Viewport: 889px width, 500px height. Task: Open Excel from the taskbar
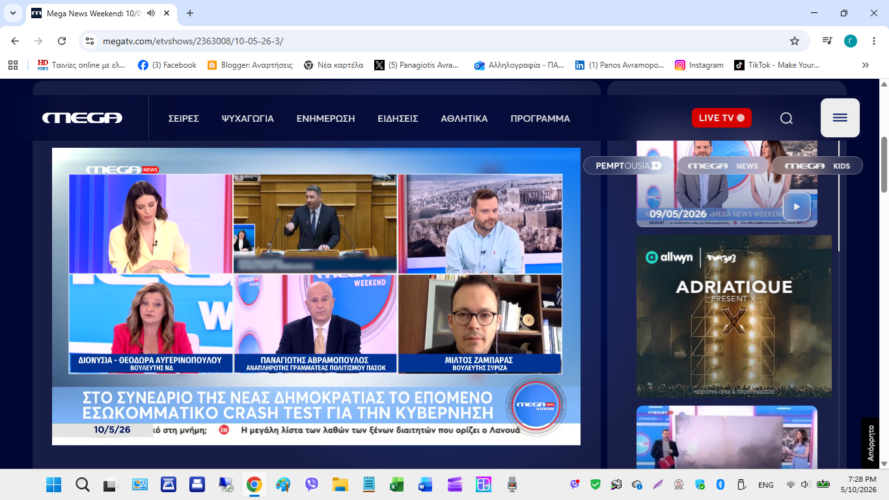coord(396,485)
